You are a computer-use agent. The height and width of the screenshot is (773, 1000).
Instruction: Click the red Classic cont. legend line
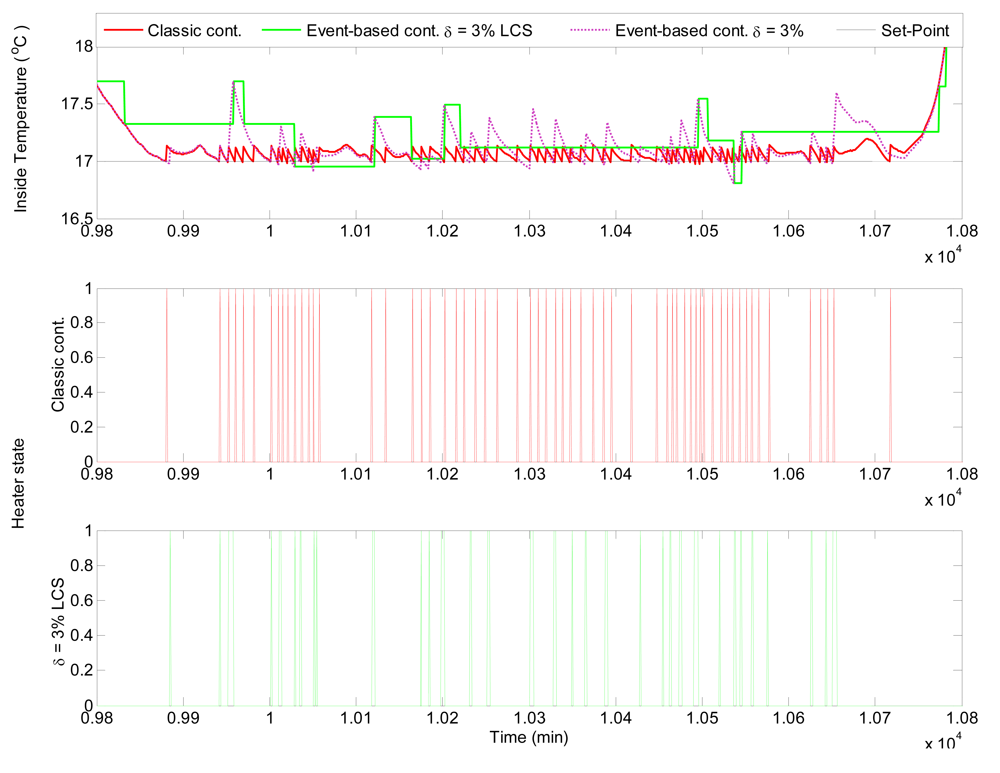pos(124,29)
